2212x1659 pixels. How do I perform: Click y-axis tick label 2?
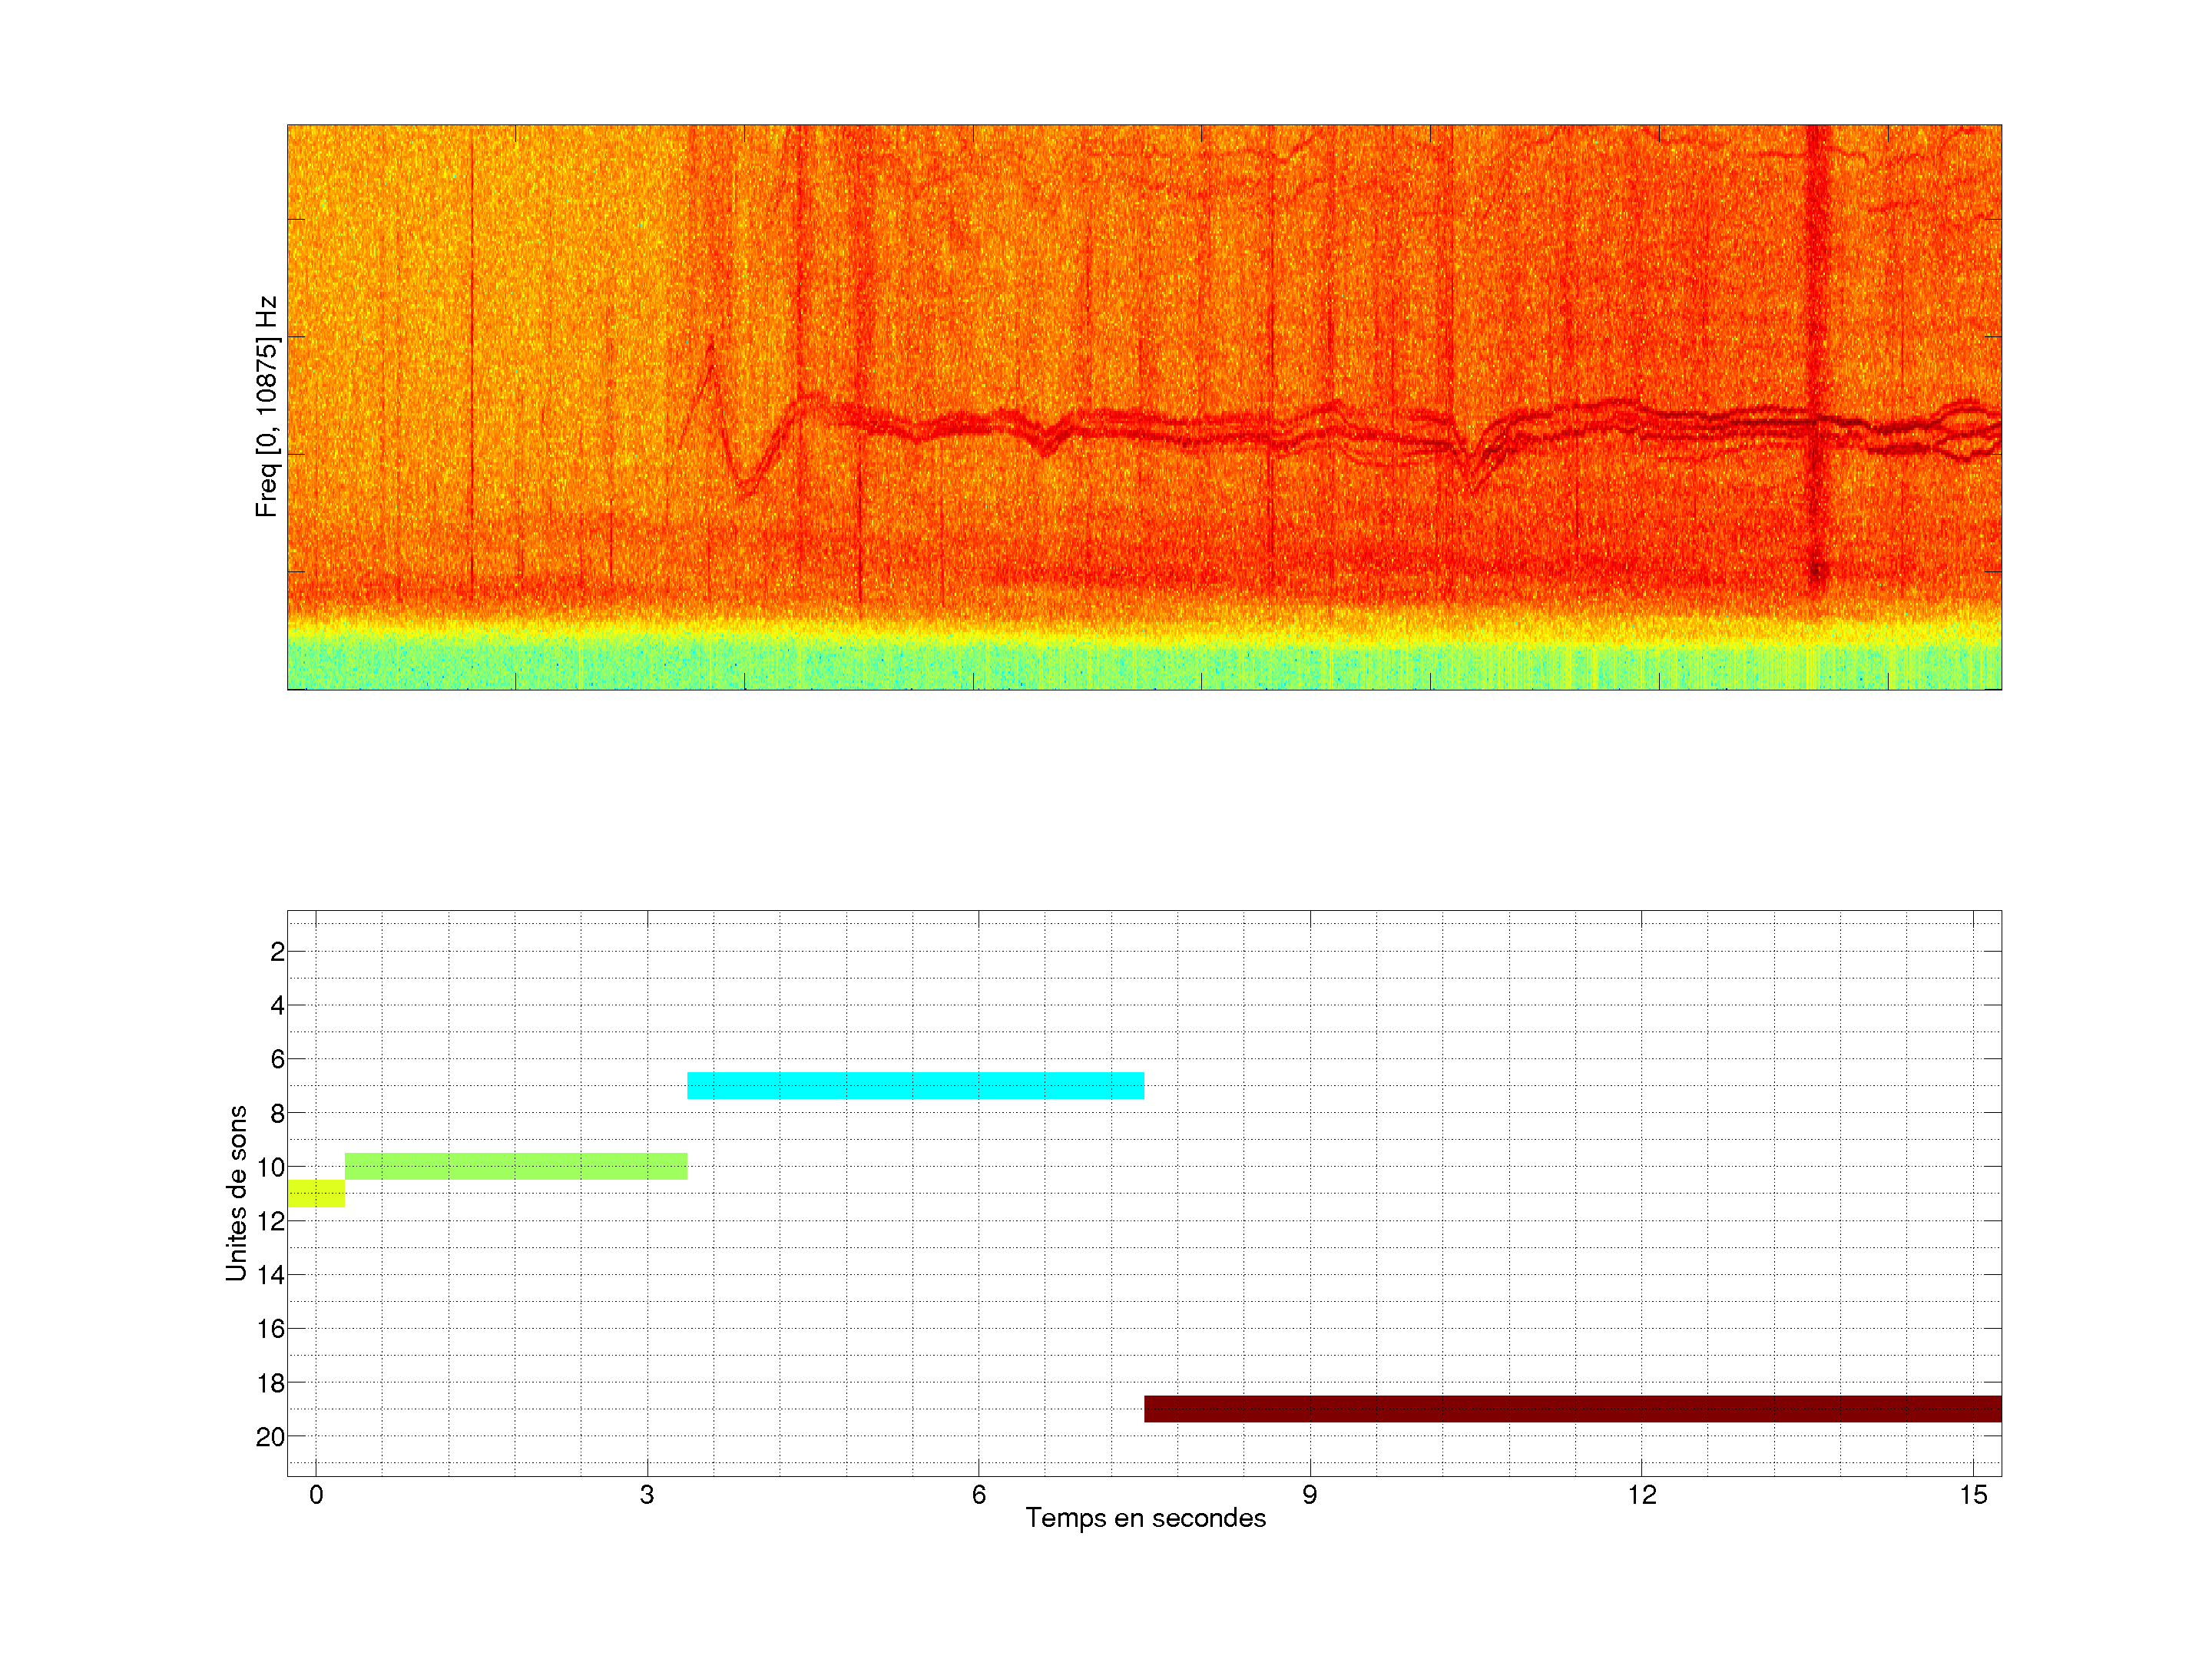click(x=277, y=952)
